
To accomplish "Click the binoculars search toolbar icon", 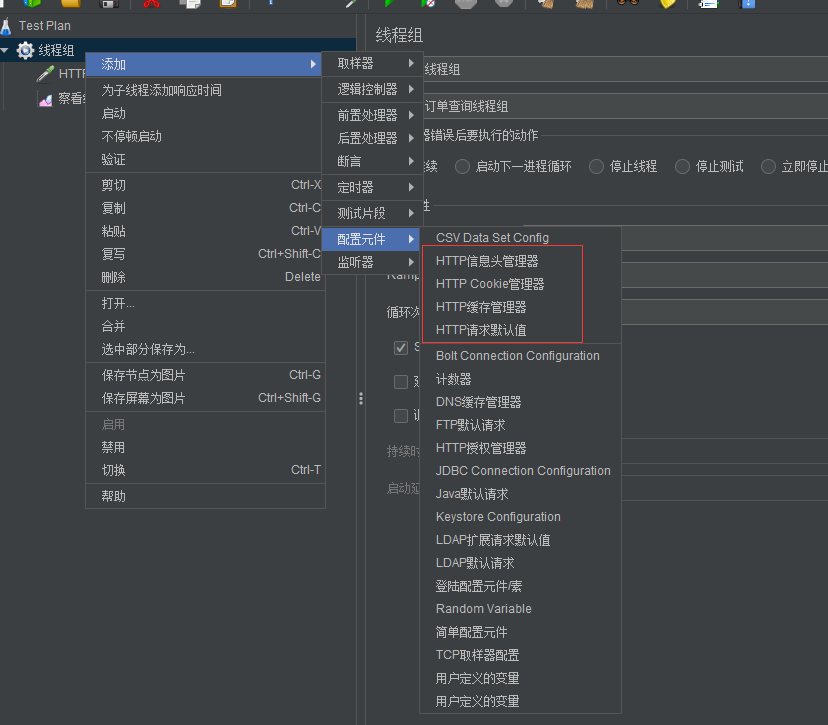I will (627, 3).
